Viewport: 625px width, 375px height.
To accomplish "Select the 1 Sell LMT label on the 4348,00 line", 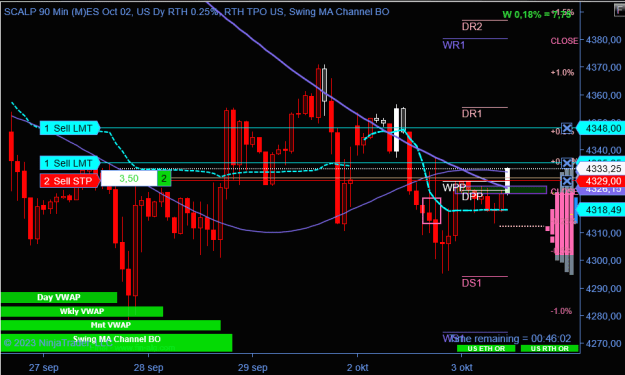I will [69, 128].
